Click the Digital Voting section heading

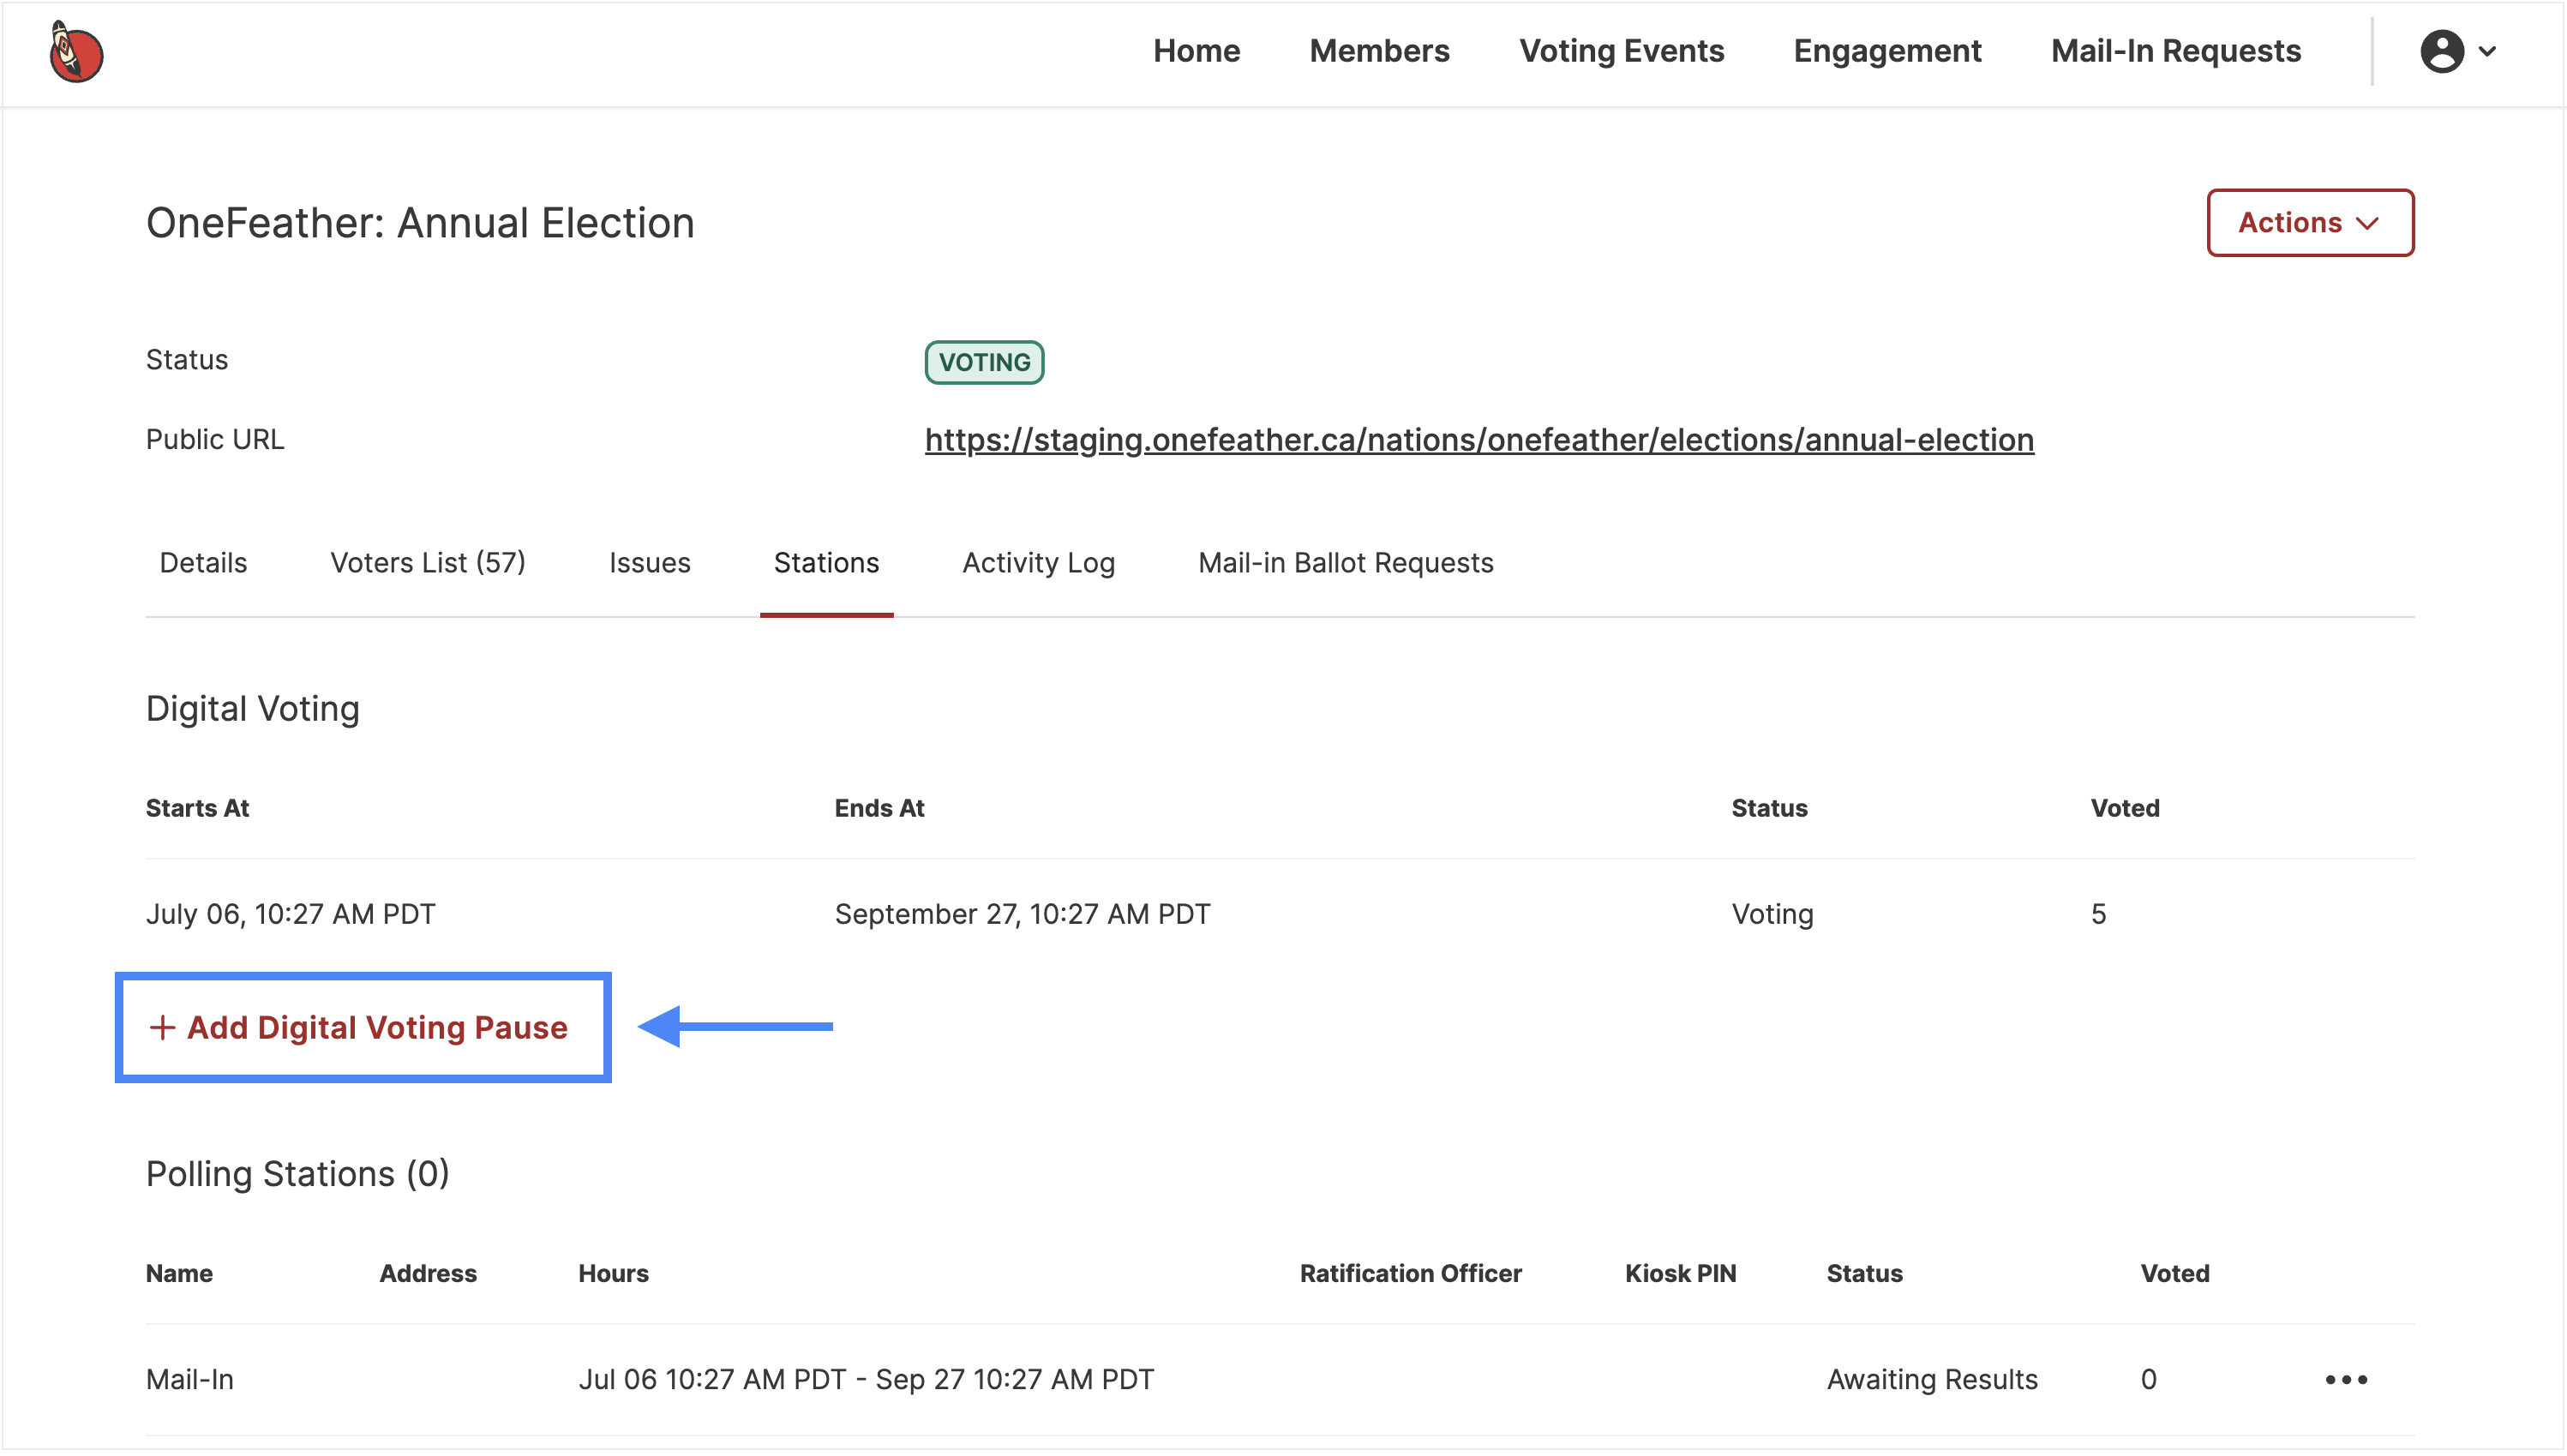pos(253,708)
